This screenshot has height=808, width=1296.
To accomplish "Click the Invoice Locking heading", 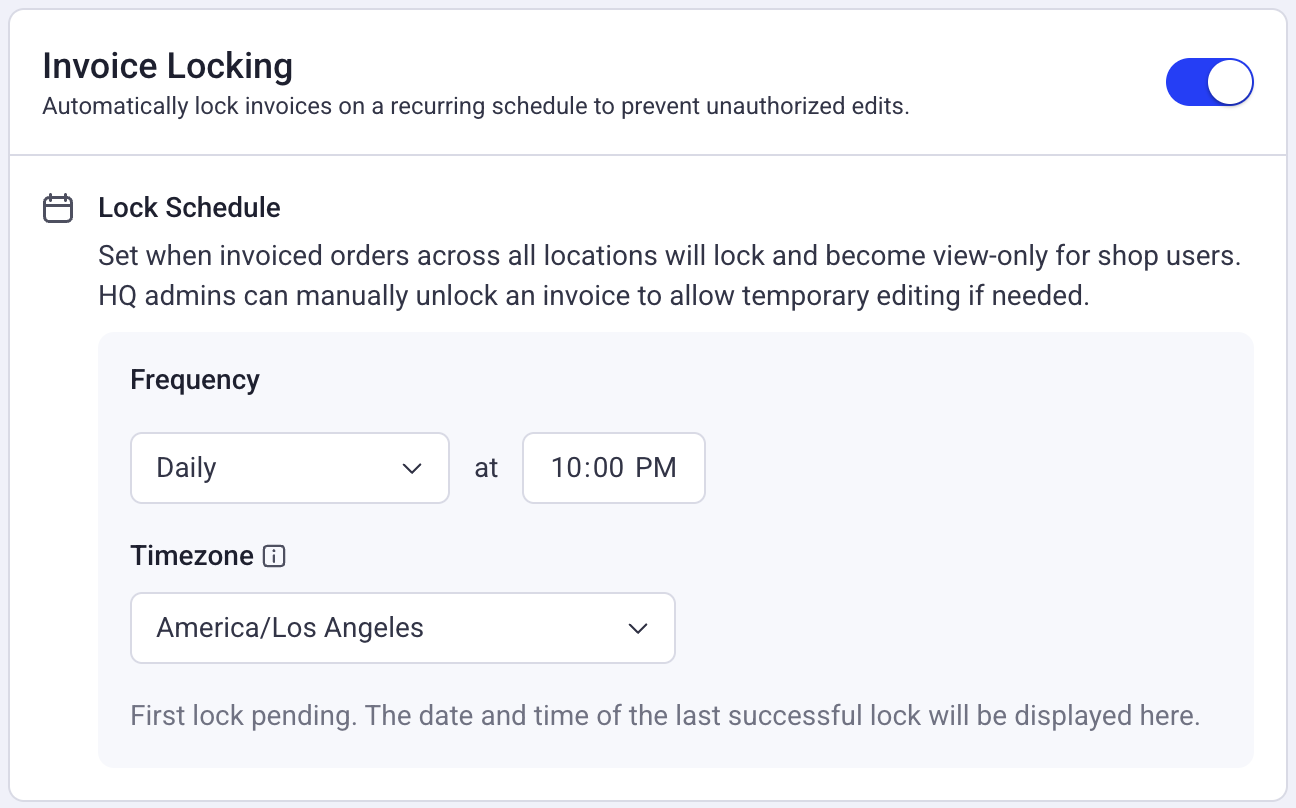I will click(x=168, y=66).
